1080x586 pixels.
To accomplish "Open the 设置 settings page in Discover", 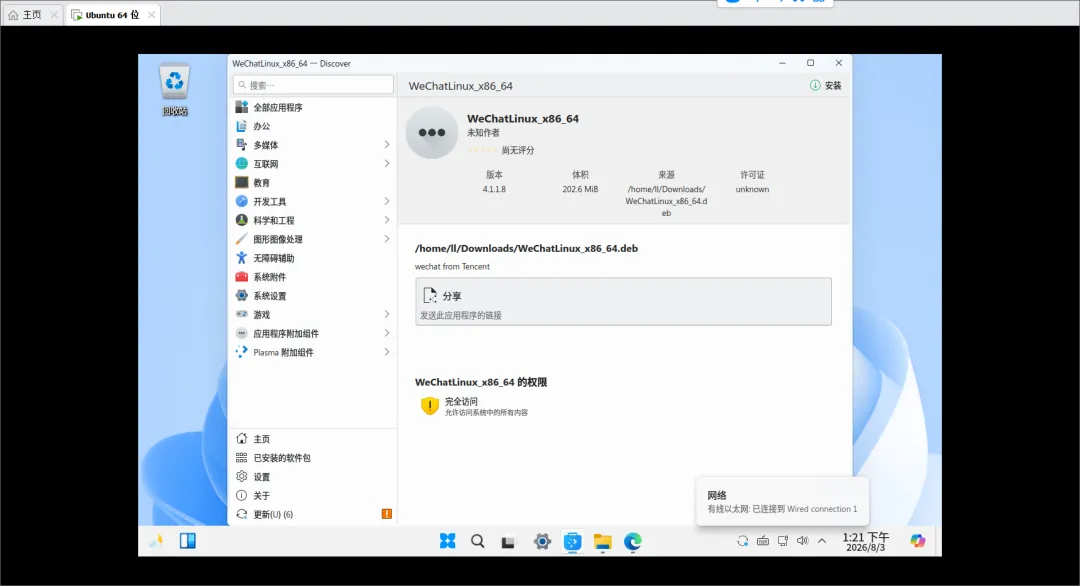I will pos(313,477).
